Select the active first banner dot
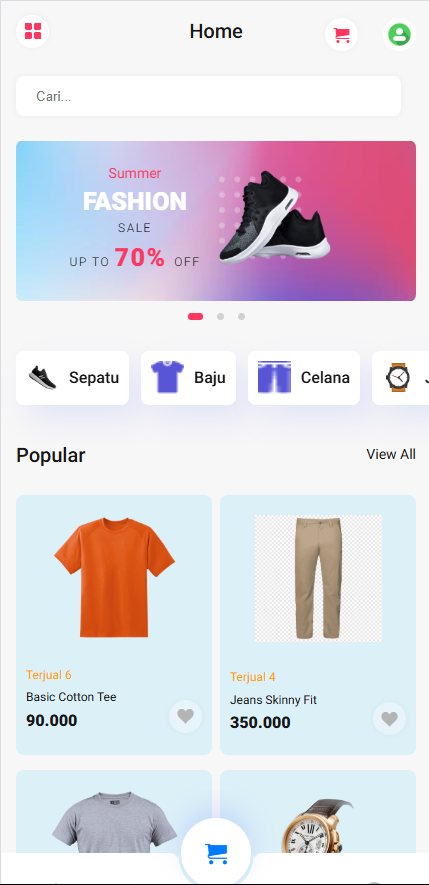Image resolution: width=429 pixels, height=885 pixels. coord(195,317)
